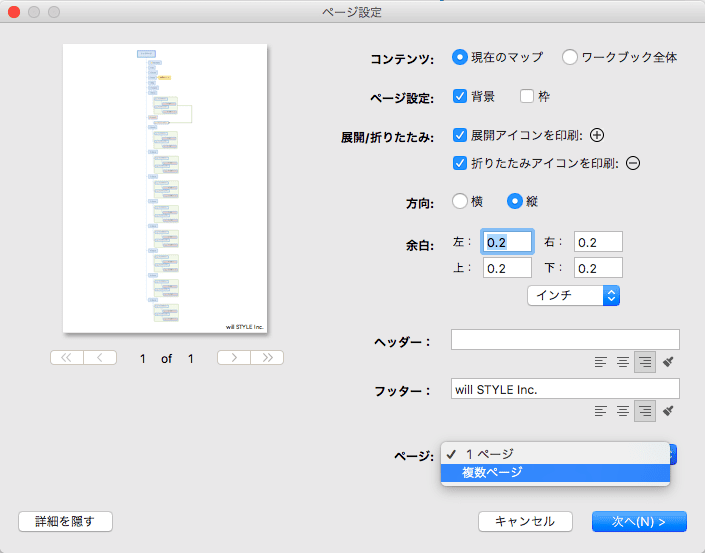Click the キャンセル button
The image size is (705, 553).
(x=525, y=522)
